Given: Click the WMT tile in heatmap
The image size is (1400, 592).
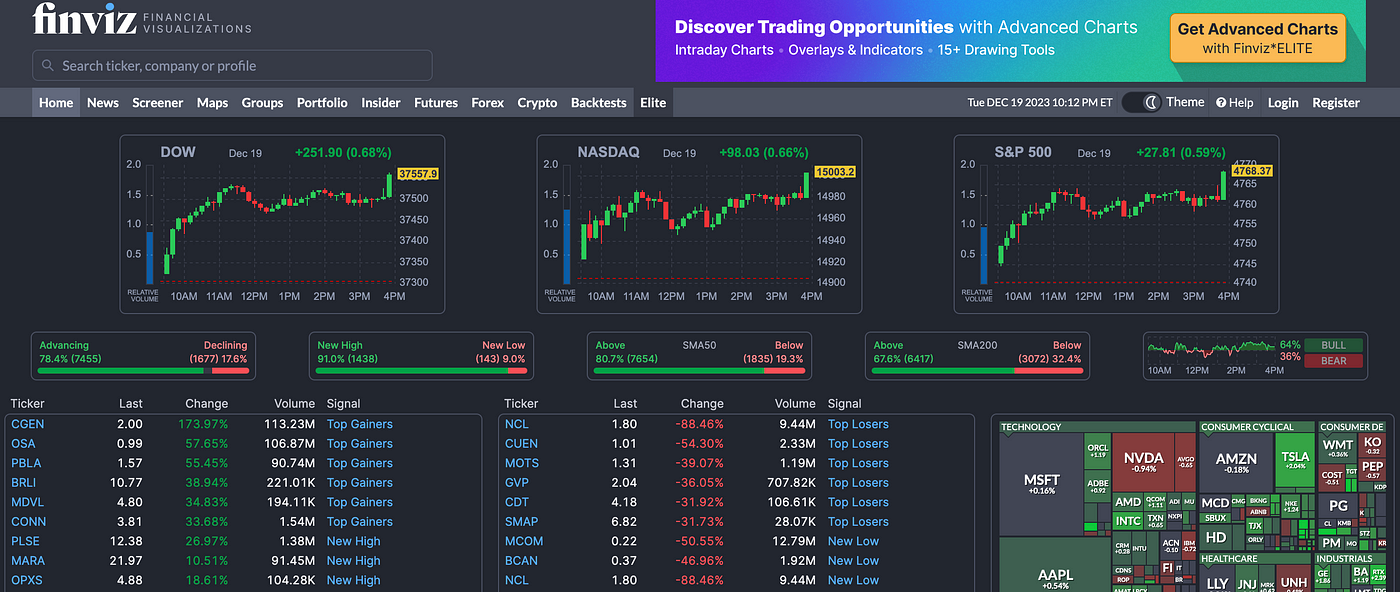Looking at the screenshot, I should coord(1338,447).
